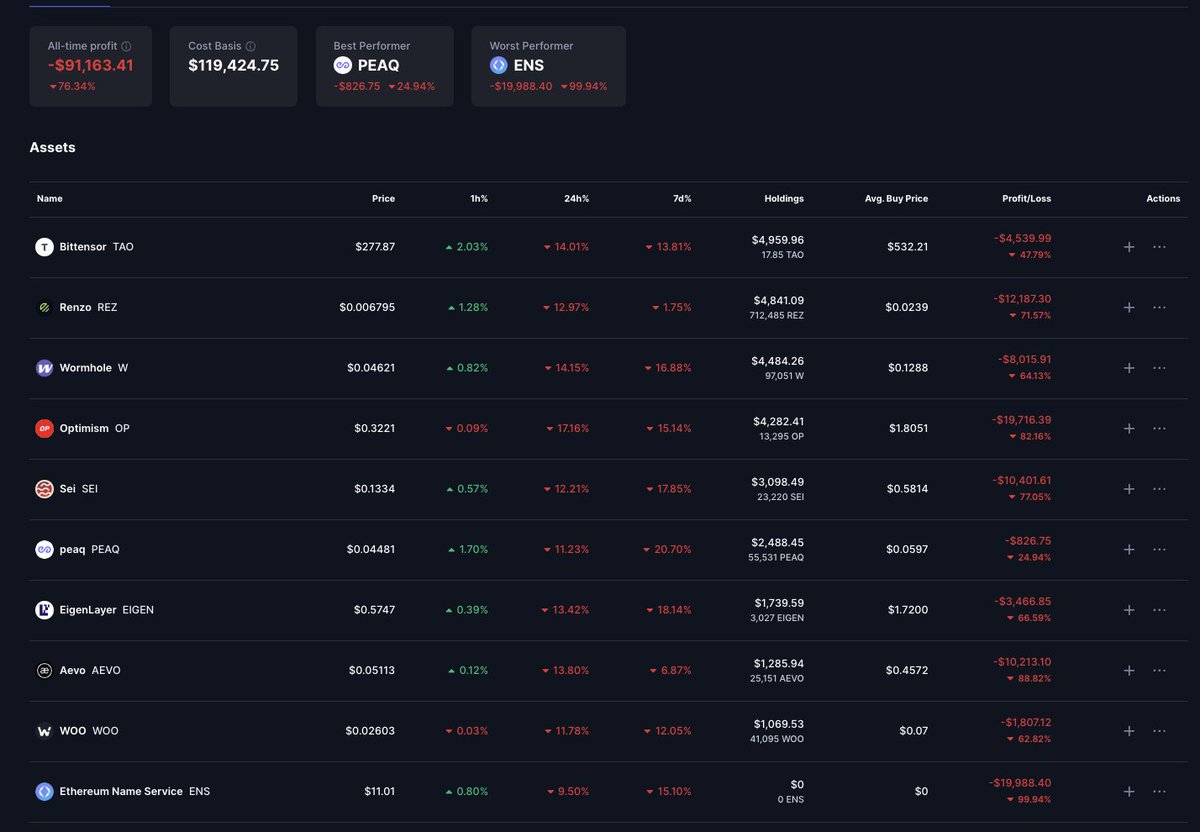The height and width of the screenshot is (832, 1200).
Task: Open the Optimism OP asset link
Action: click(x=95, y=428)
